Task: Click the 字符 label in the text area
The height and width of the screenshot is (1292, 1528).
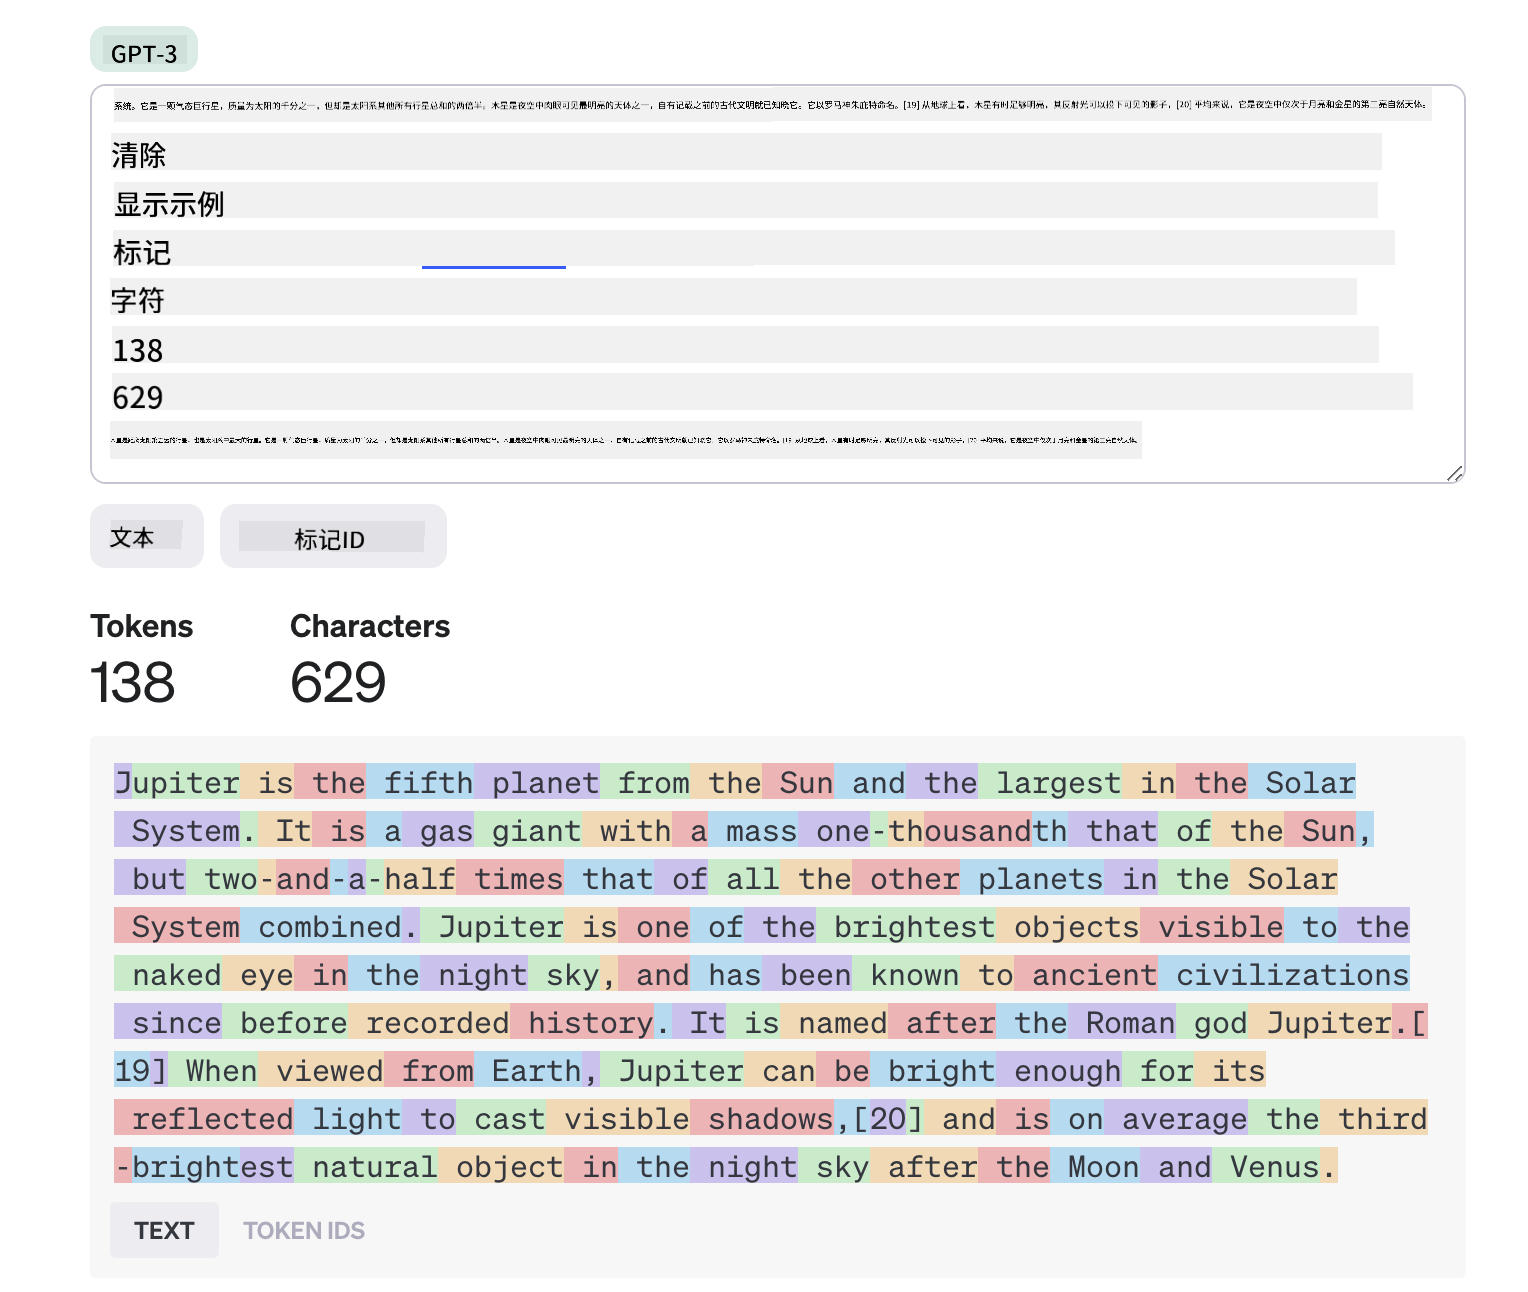Action: 138,300
